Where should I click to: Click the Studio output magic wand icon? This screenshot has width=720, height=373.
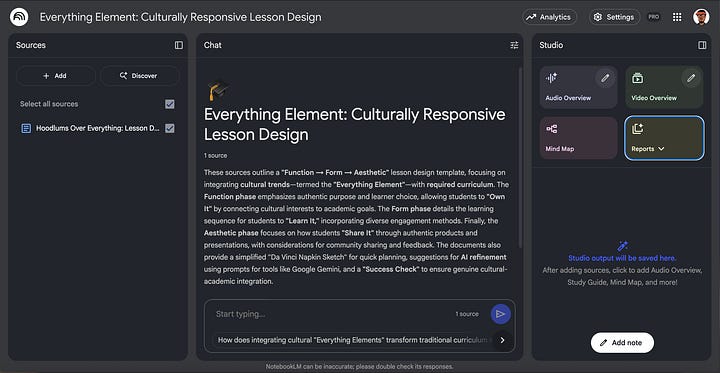coord(622,246)
